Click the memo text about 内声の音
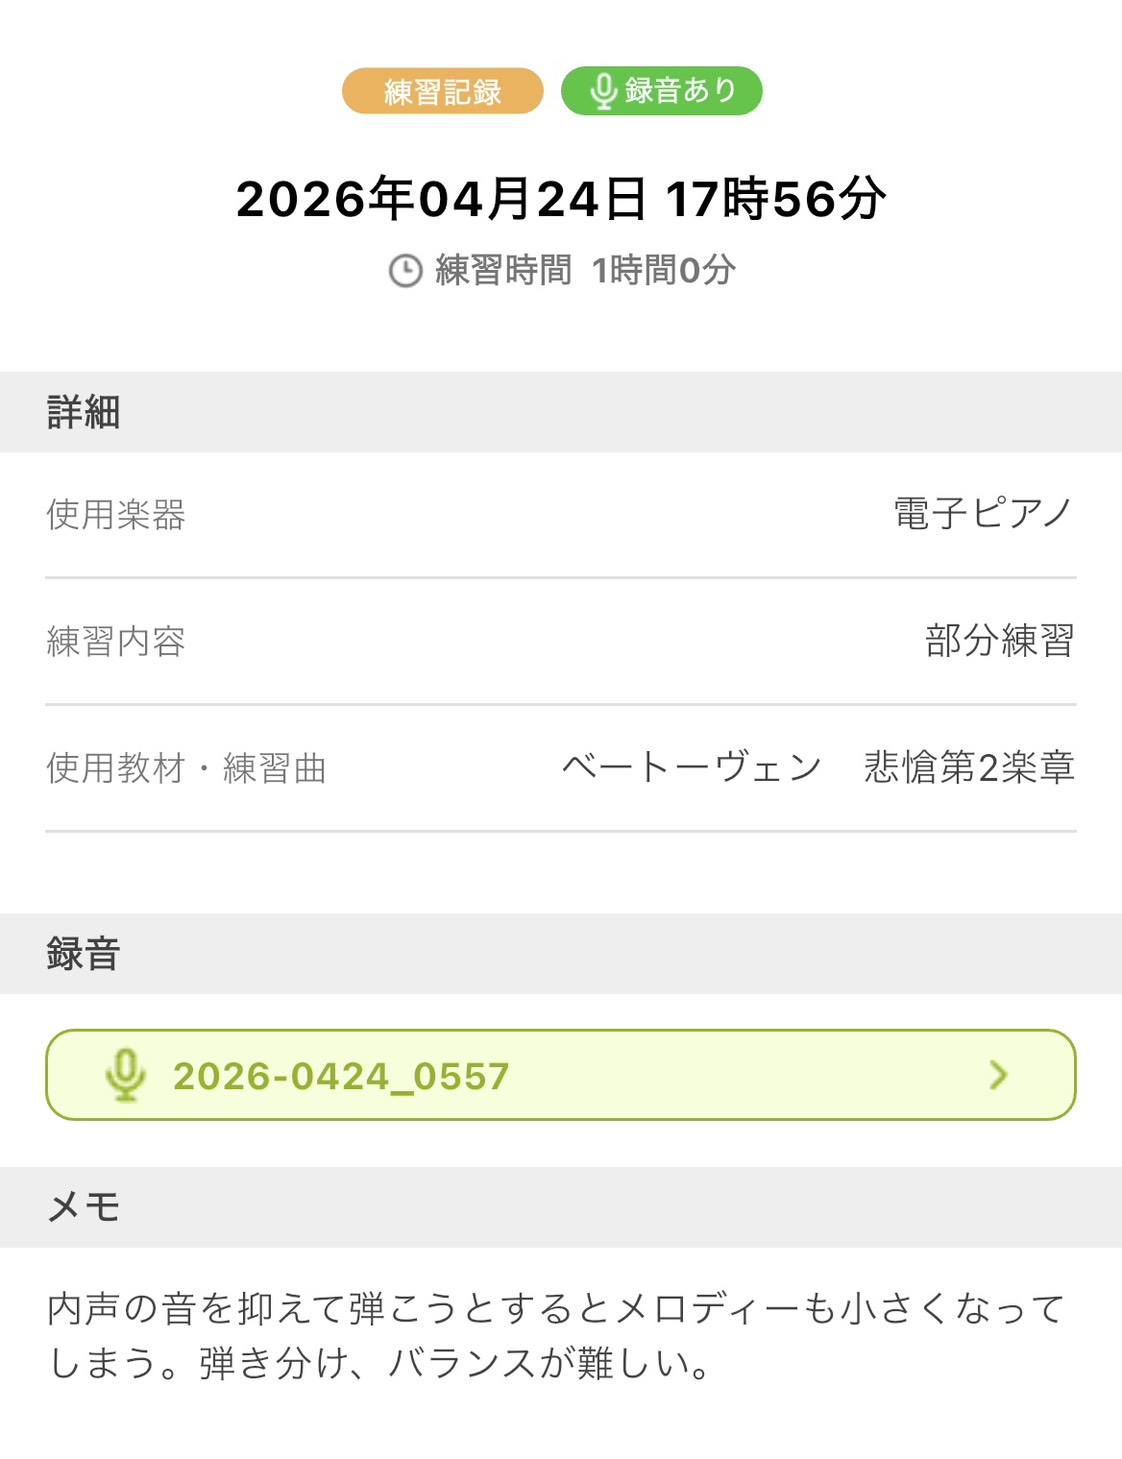 click(x=556, y=1309)
